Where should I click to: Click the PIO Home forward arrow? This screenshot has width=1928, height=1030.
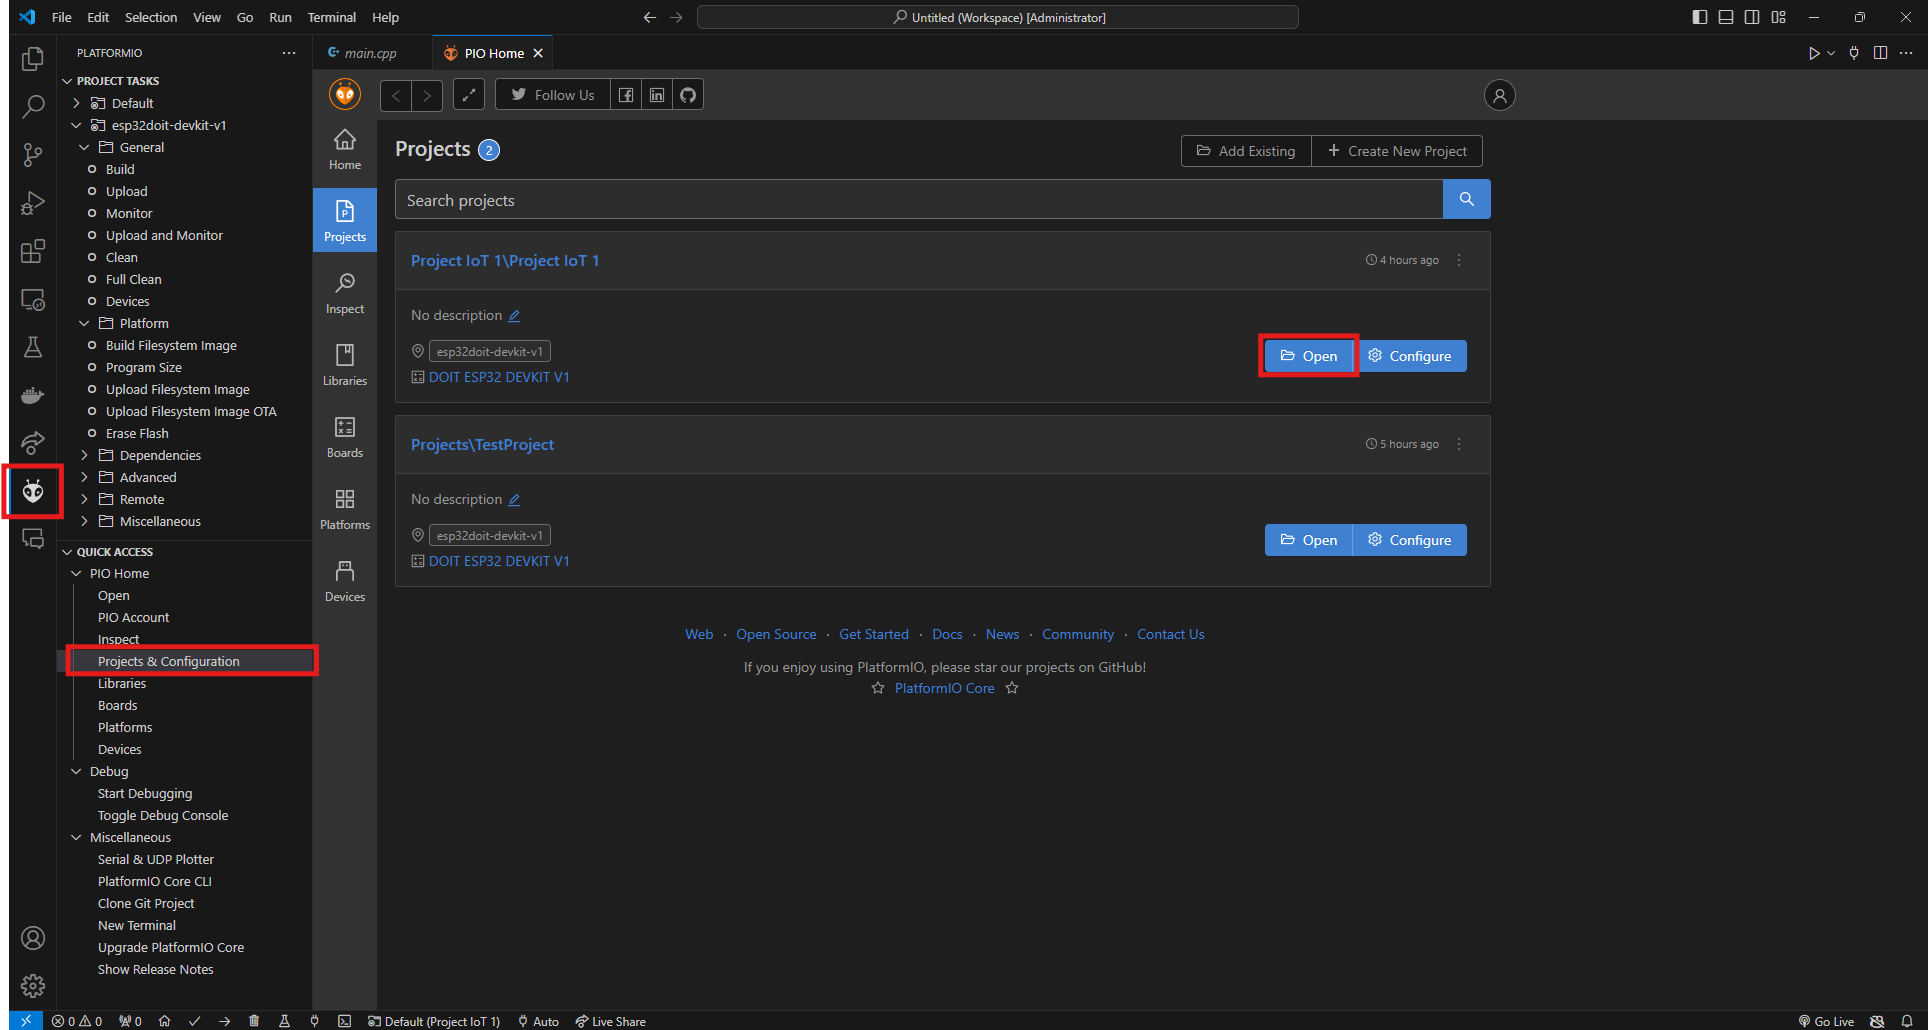click(x=427, y=95)
